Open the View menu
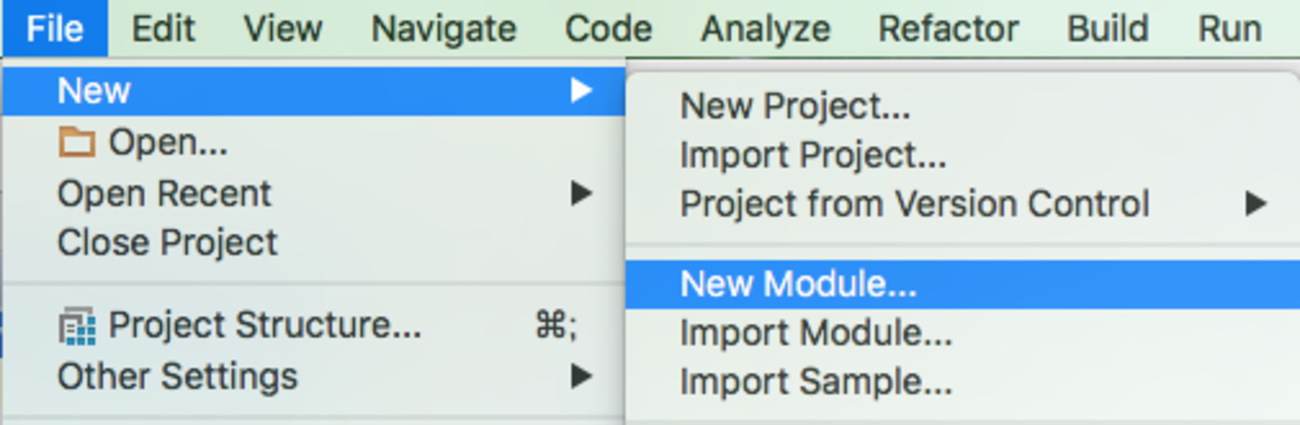The height and width of the screenshot is (425, 1300). (283, 28)
